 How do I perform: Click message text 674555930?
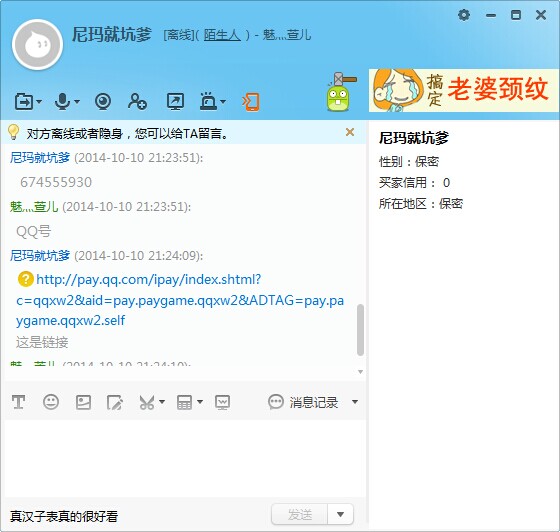pos(56,182)
